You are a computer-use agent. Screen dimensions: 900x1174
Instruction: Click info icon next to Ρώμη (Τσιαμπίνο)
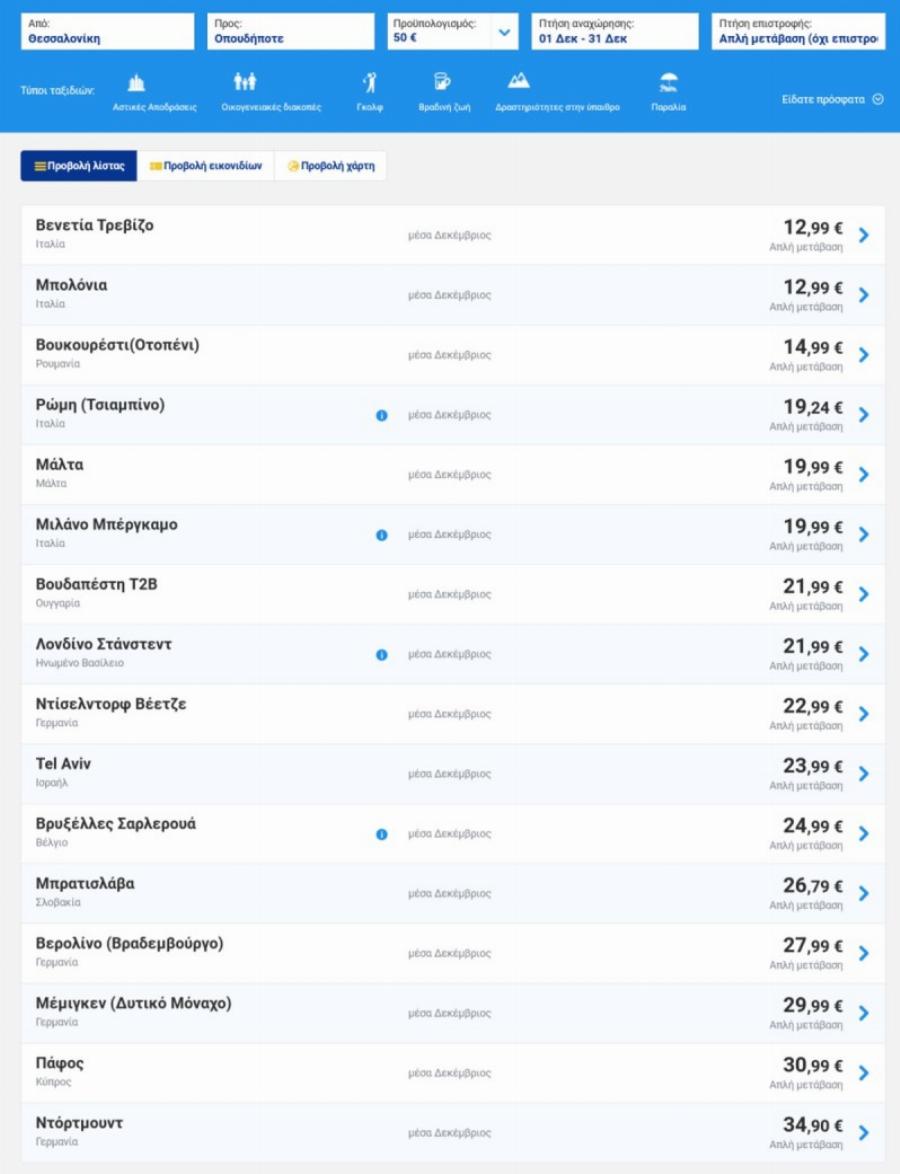tap(381, 415)
